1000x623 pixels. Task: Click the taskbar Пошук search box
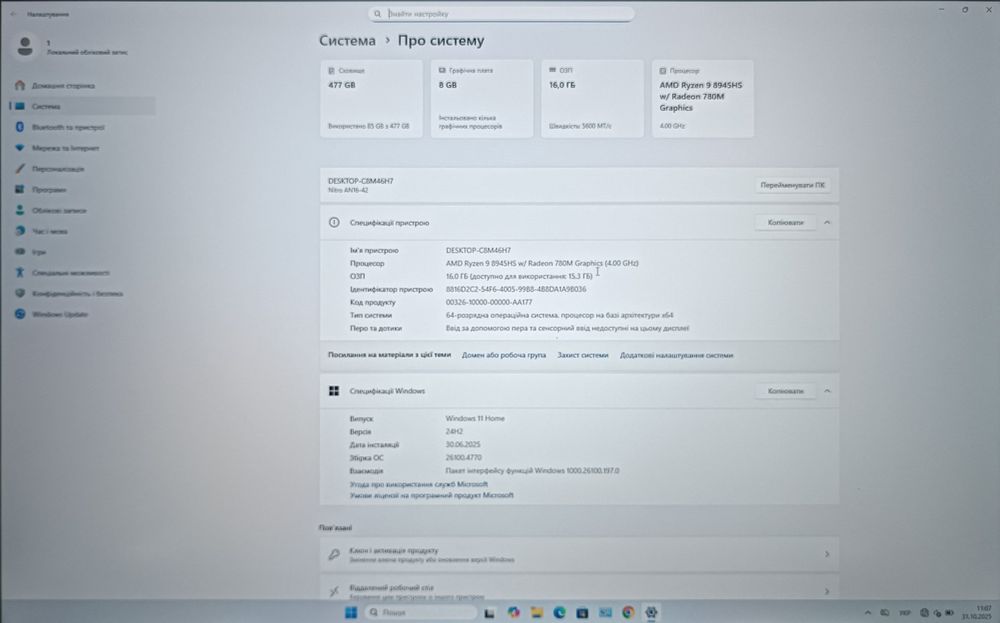[420, 612]
